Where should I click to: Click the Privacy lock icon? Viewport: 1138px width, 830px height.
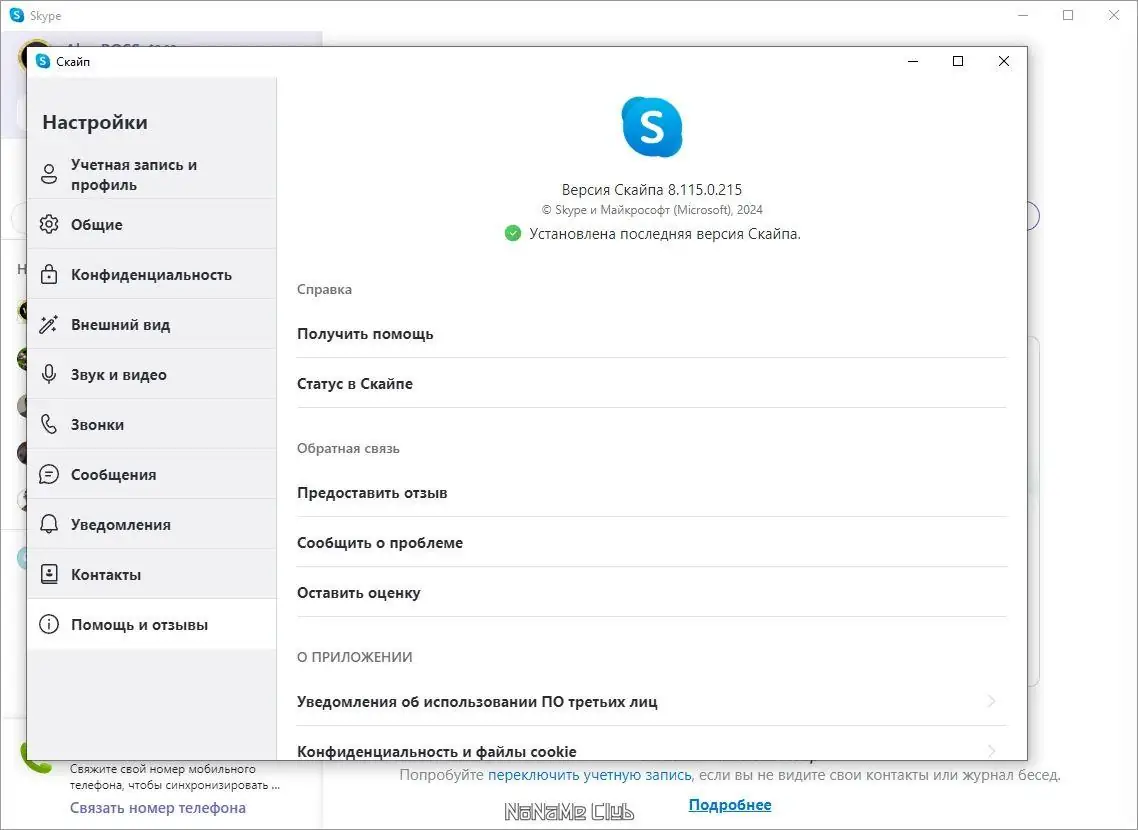[49, 274]
